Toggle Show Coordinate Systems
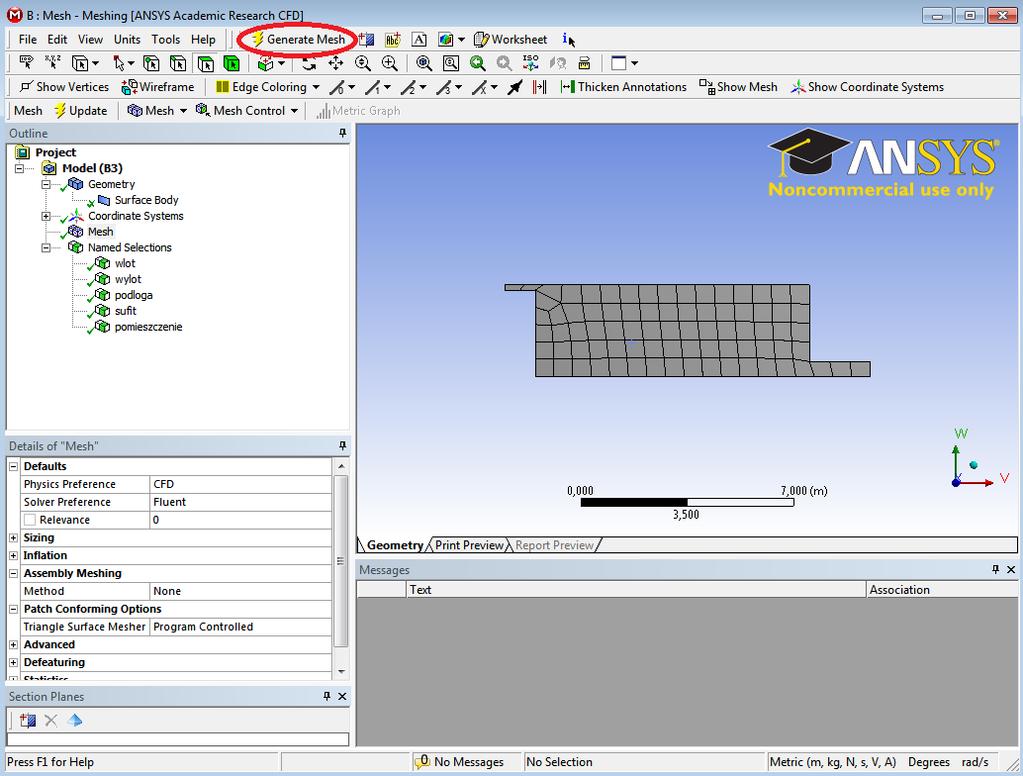The height and width of the screenshot is (776, 1023). point(867,87)
